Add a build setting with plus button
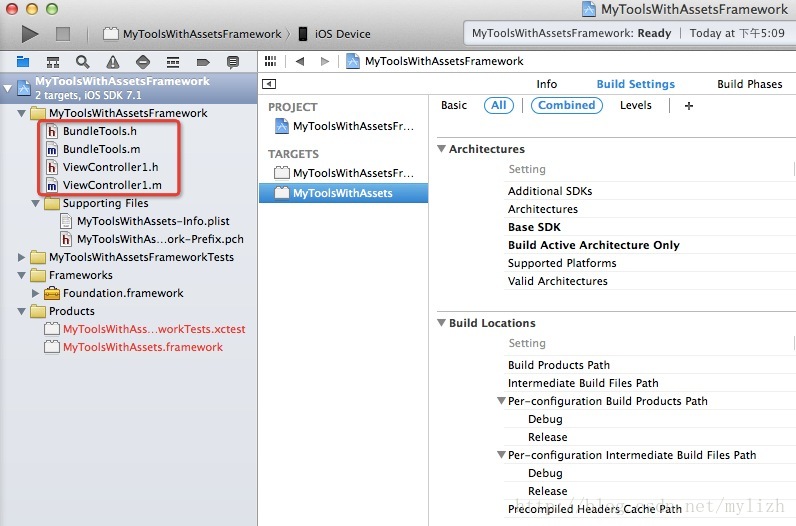Screen dimensions: 796x526 click(688, 106)
